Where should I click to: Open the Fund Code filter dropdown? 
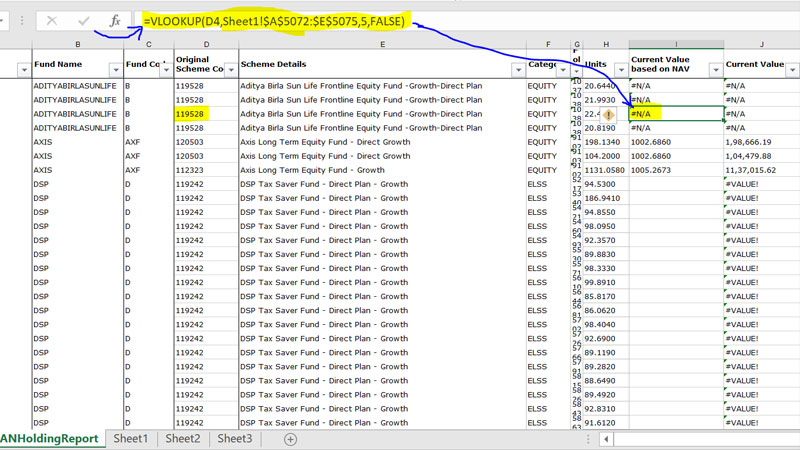[x=166, y=70]
